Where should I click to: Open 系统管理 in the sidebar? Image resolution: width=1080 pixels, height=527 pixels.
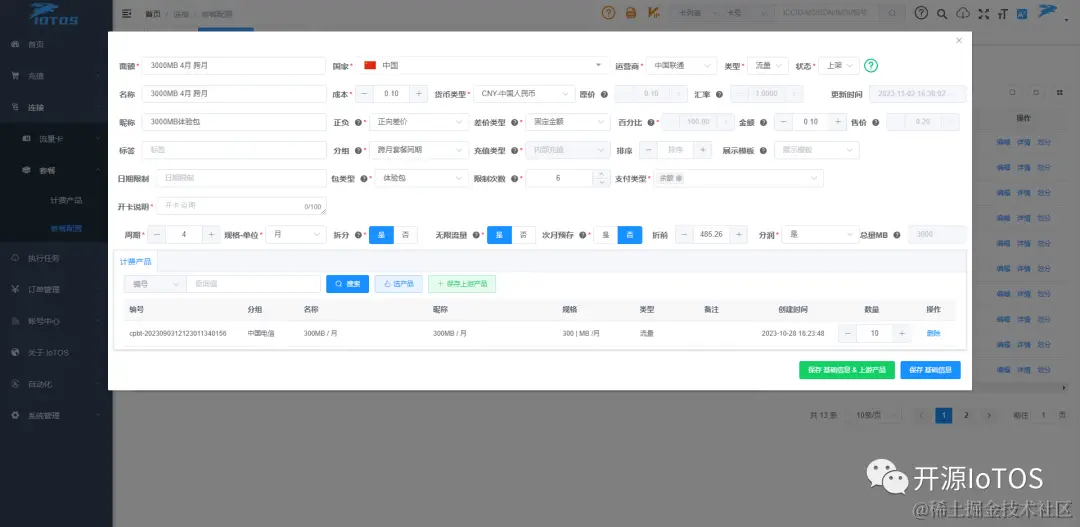(x=56, y=415)
